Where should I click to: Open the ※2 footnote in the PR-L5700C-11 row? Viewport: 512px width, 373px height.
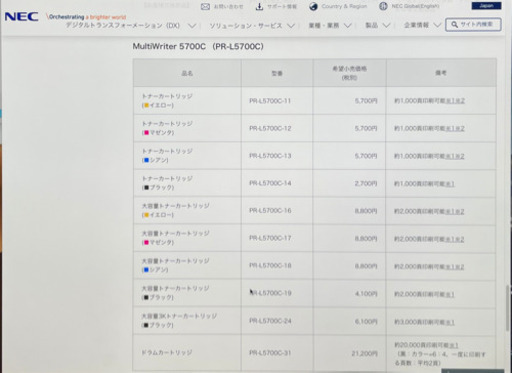coord(460,101)
